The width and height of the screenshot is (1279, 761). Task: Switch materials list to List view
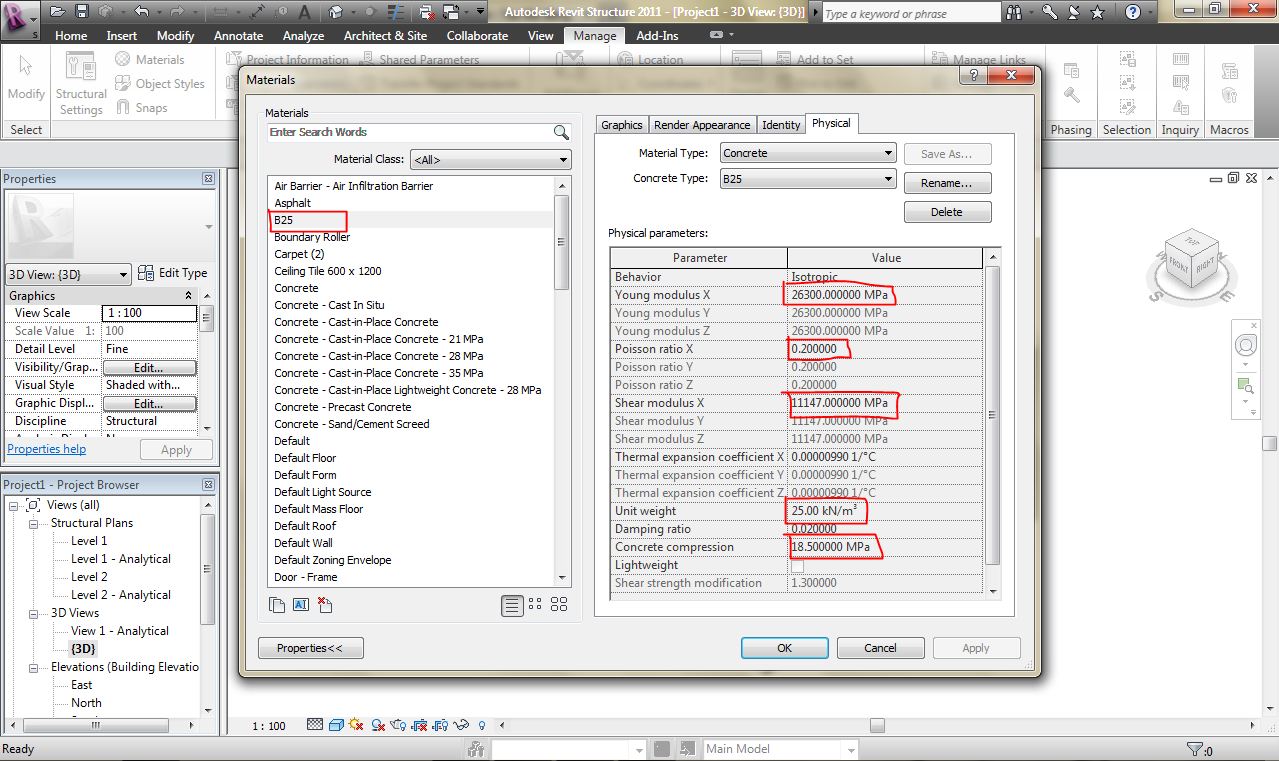coord(511,604)
